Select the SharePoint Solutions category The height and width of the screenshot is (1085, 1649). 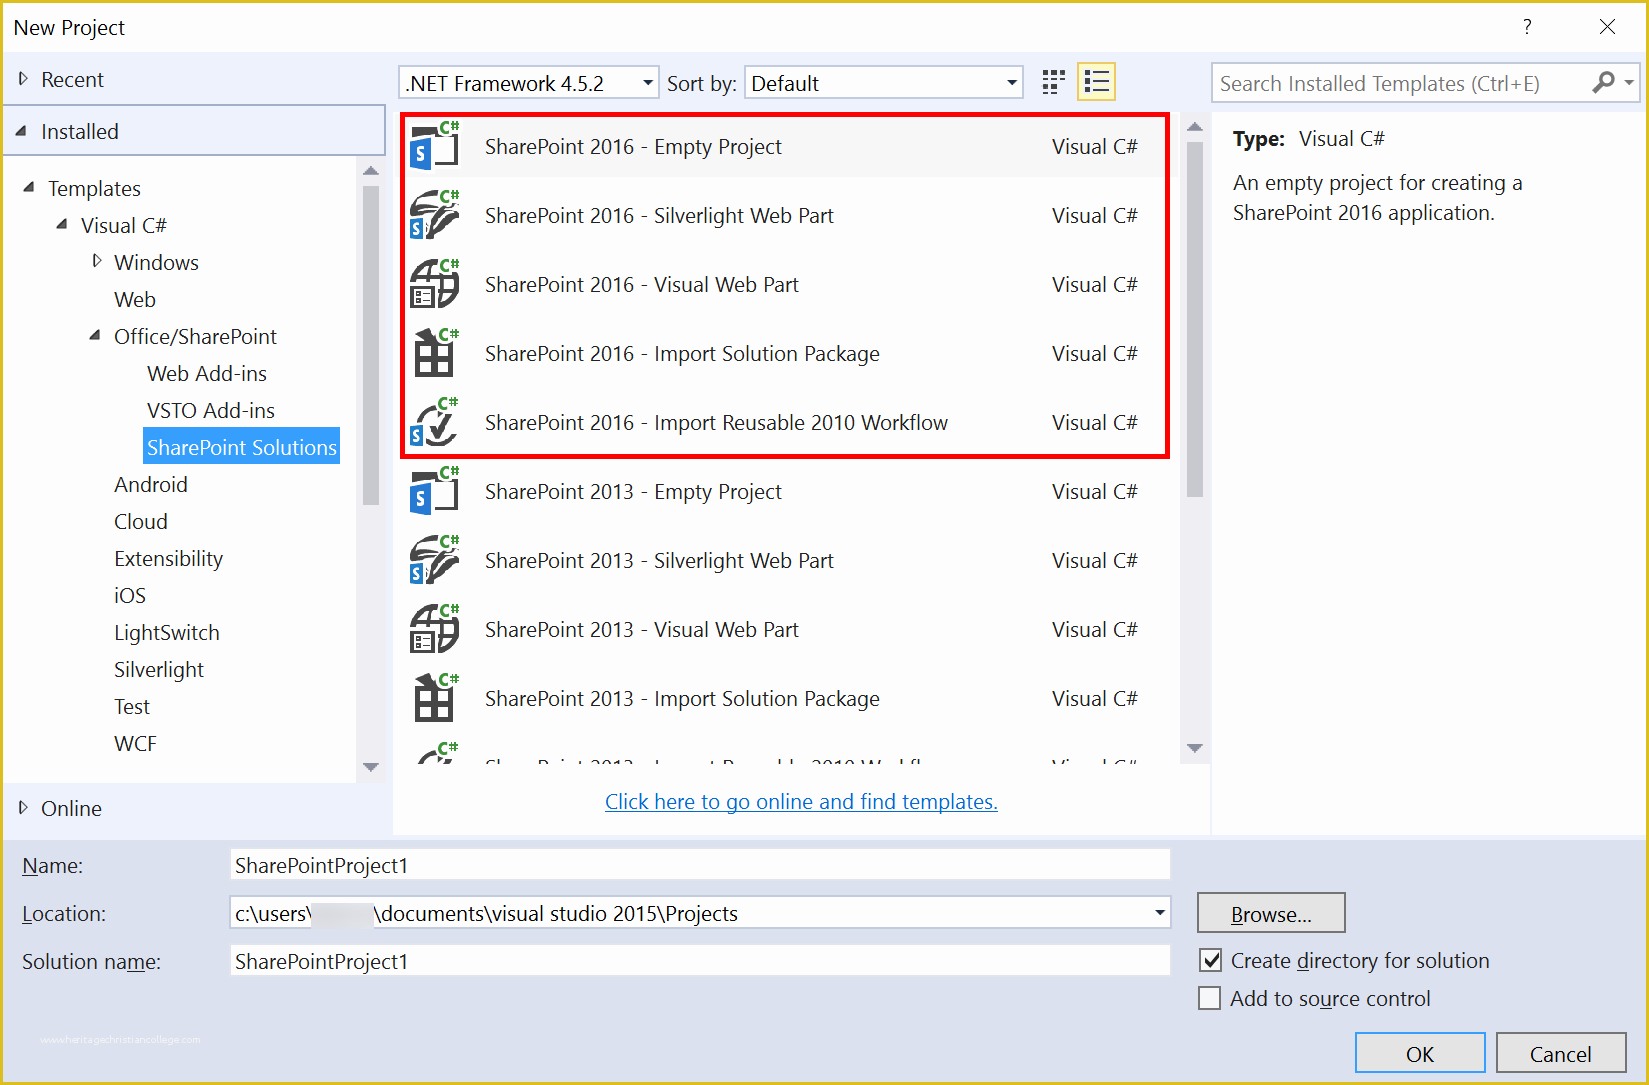[x=242, y=447]
